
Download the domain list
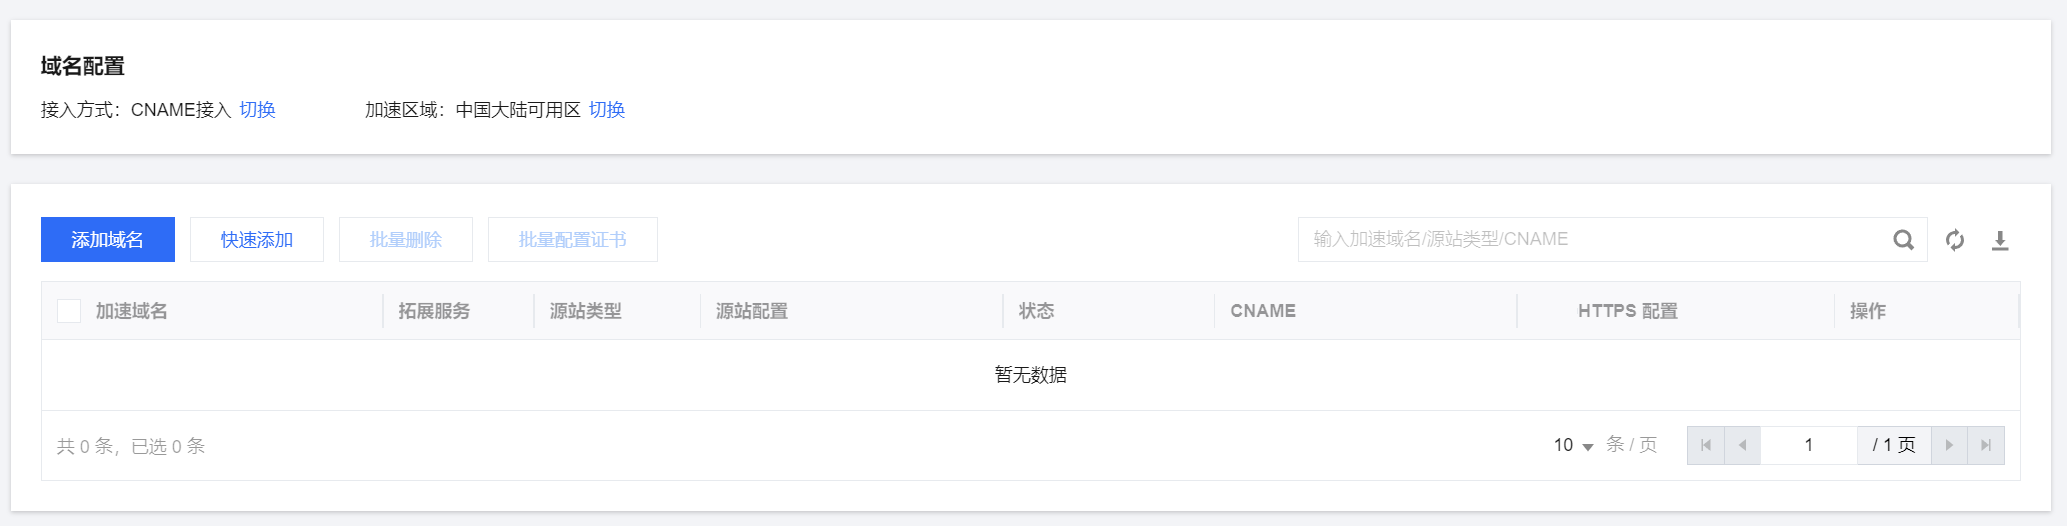[2000, 240]
